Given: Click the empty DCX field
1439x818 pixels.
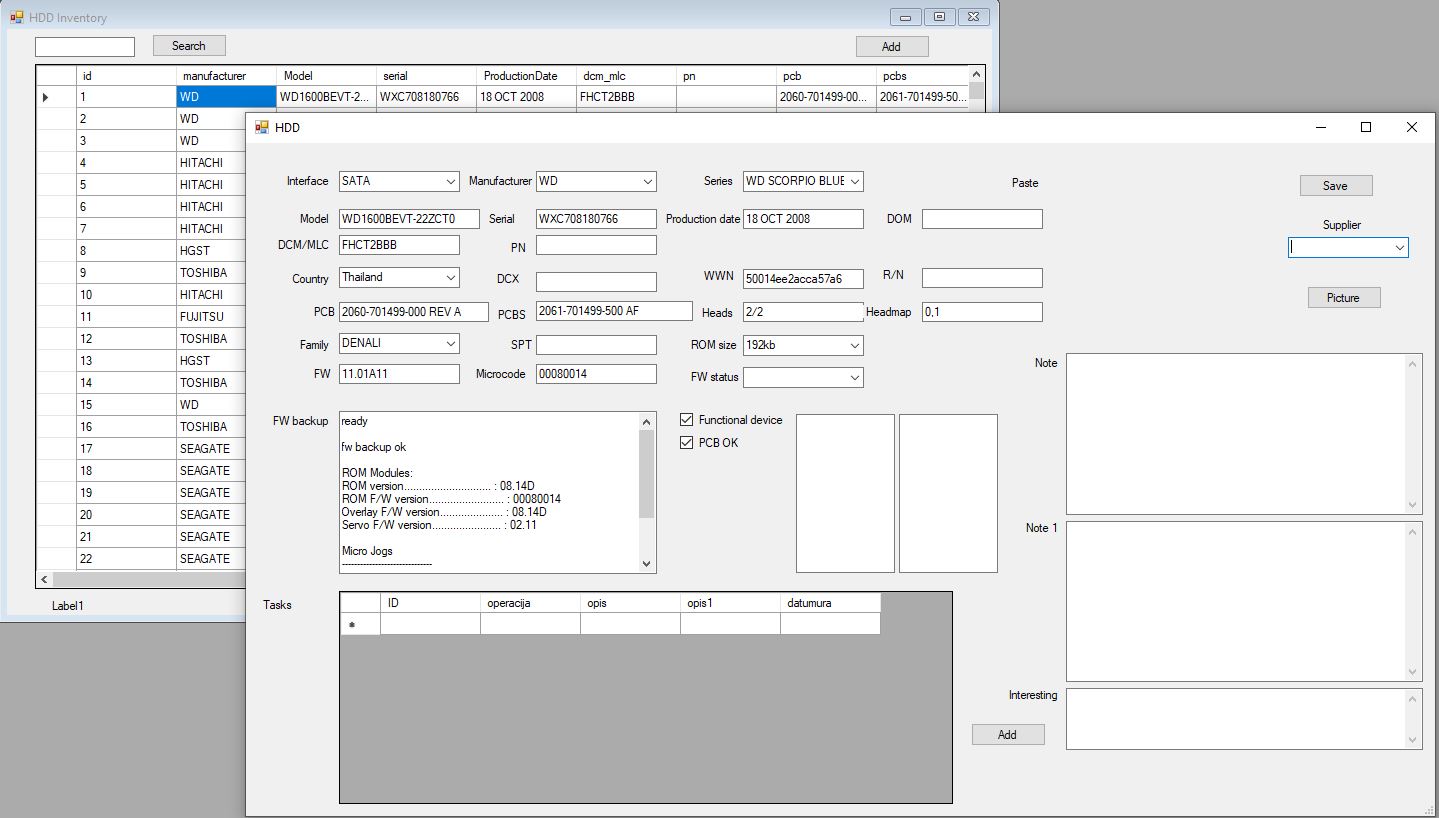Looking at the screenshot, I should (x=597, y=281).
